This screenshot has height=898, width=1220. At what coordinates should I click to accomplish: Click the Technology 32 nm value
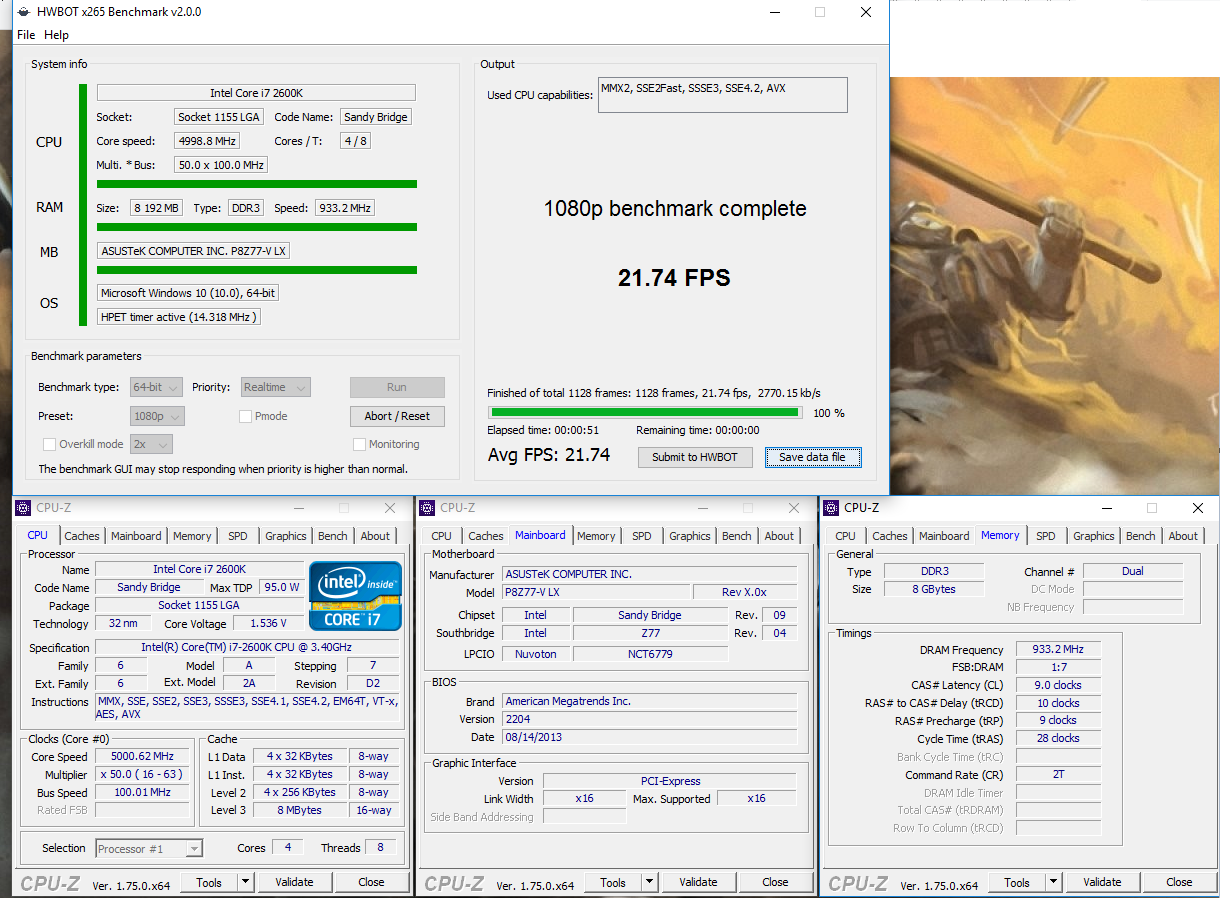coord(123,623)
